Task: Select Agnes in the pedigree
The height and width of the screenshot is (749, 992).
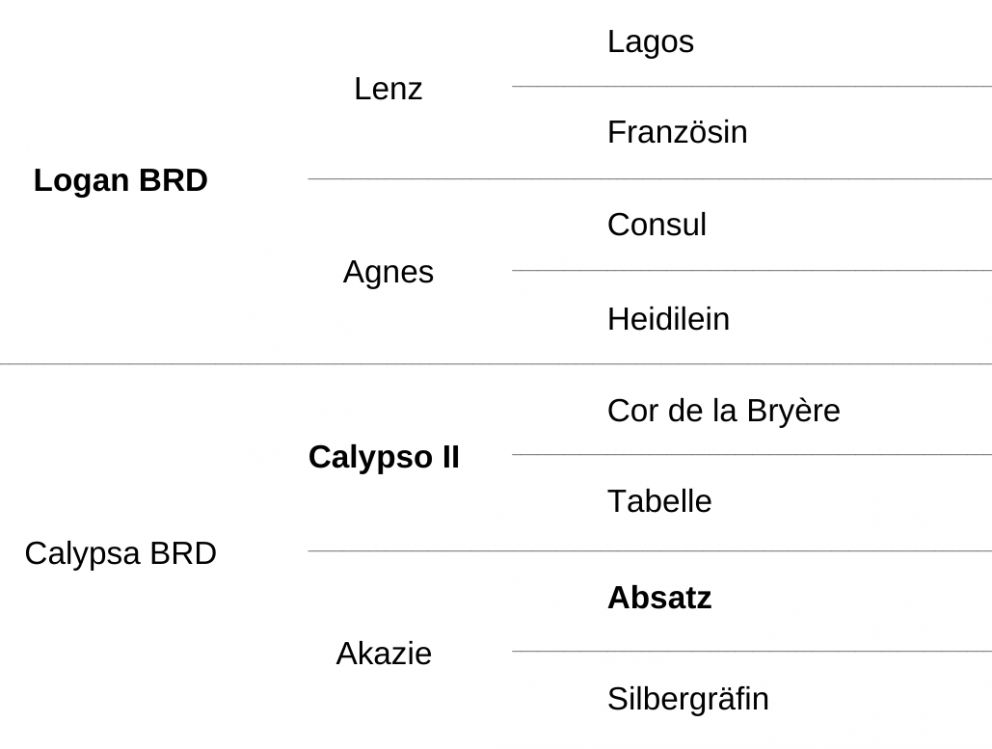Action: (388, 273)
